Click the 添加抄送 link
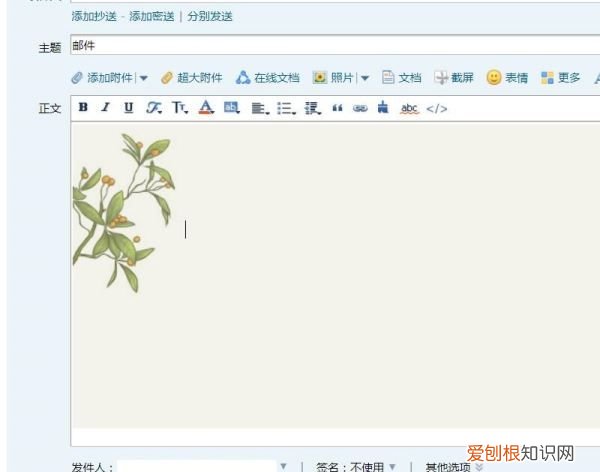 [x=94, y=16]
